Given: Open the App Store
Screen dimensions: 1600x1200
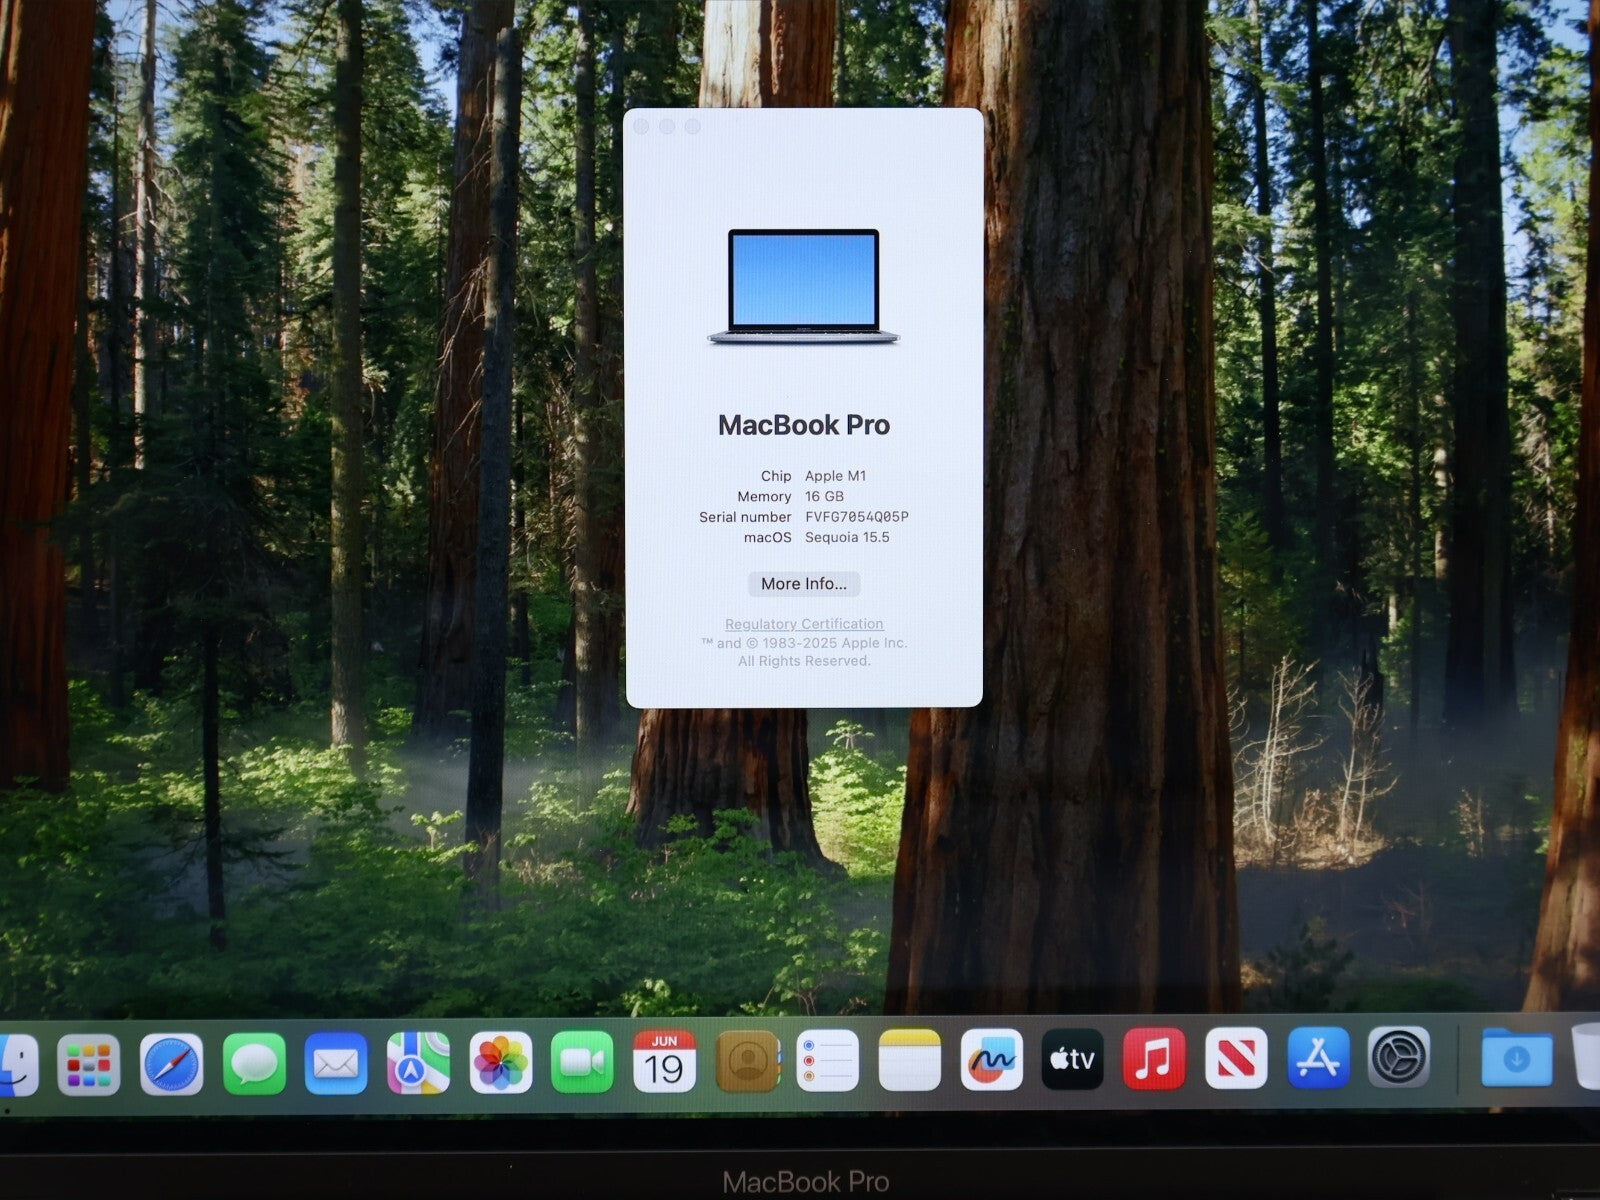Looking at the screenshot, I should 1318,1057.
